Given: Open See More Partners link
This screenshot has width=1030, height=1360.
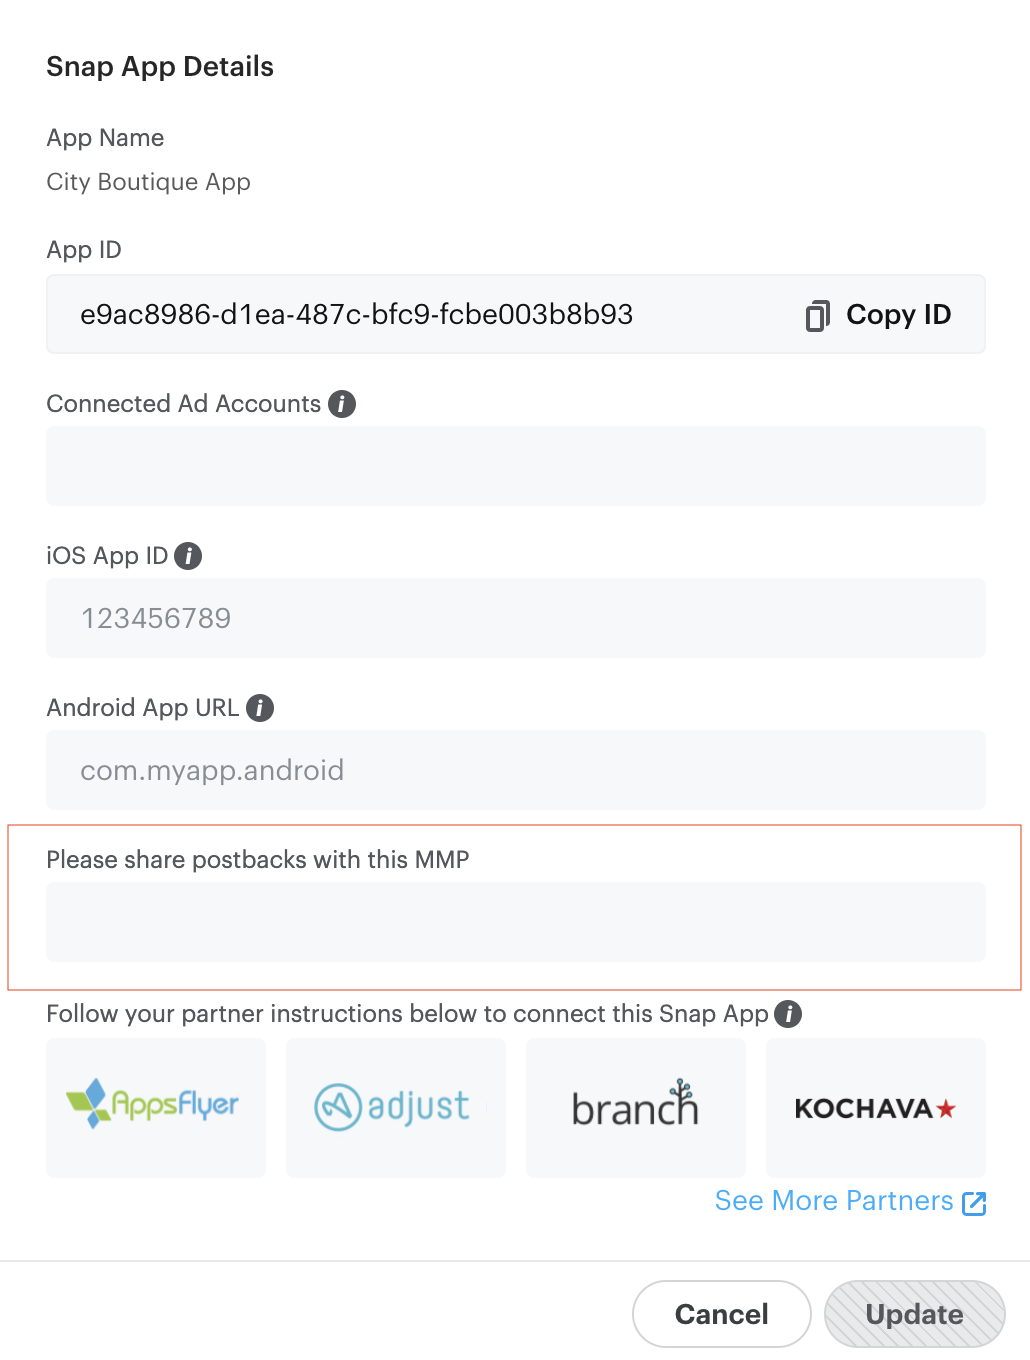Looking at the screenshot, I should click(833, 1201).
